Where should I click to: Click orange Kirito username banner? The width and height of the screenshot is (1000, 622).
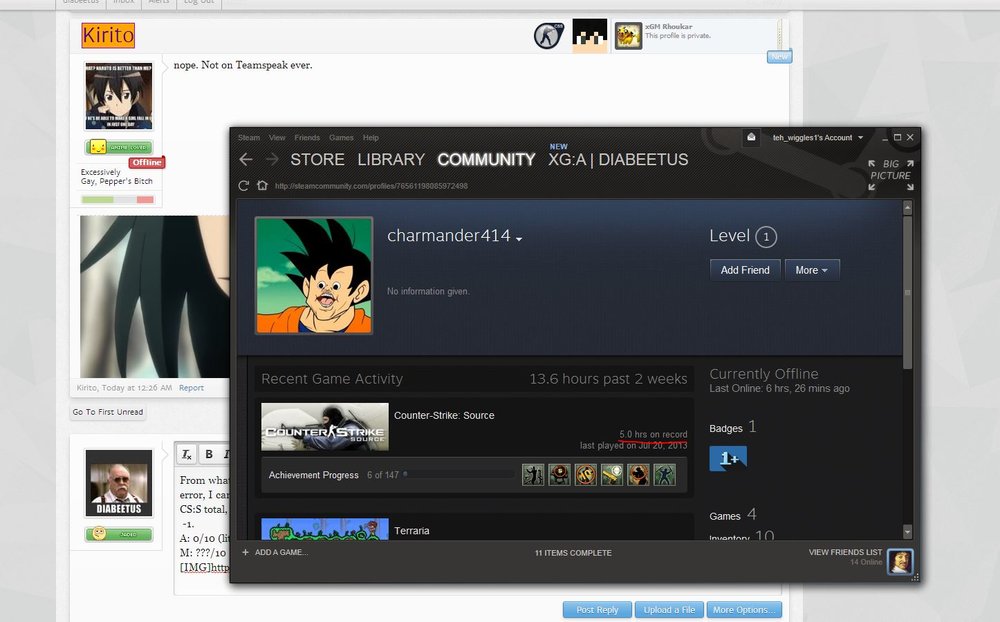(108, 35)
